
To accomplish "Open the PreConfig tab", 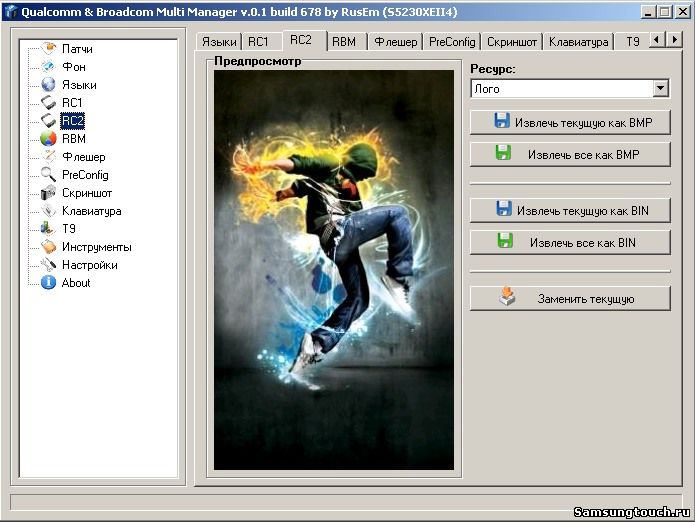I will [452, 42].
